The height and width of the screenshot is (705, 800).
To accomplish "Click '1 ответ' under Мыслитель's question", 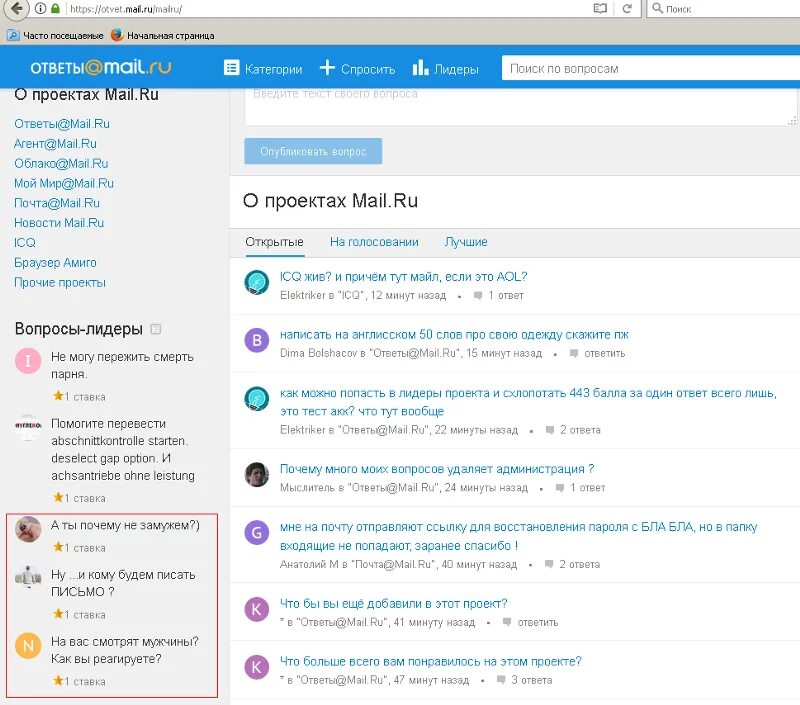I will pyautogui.click(x=587, y=488).
